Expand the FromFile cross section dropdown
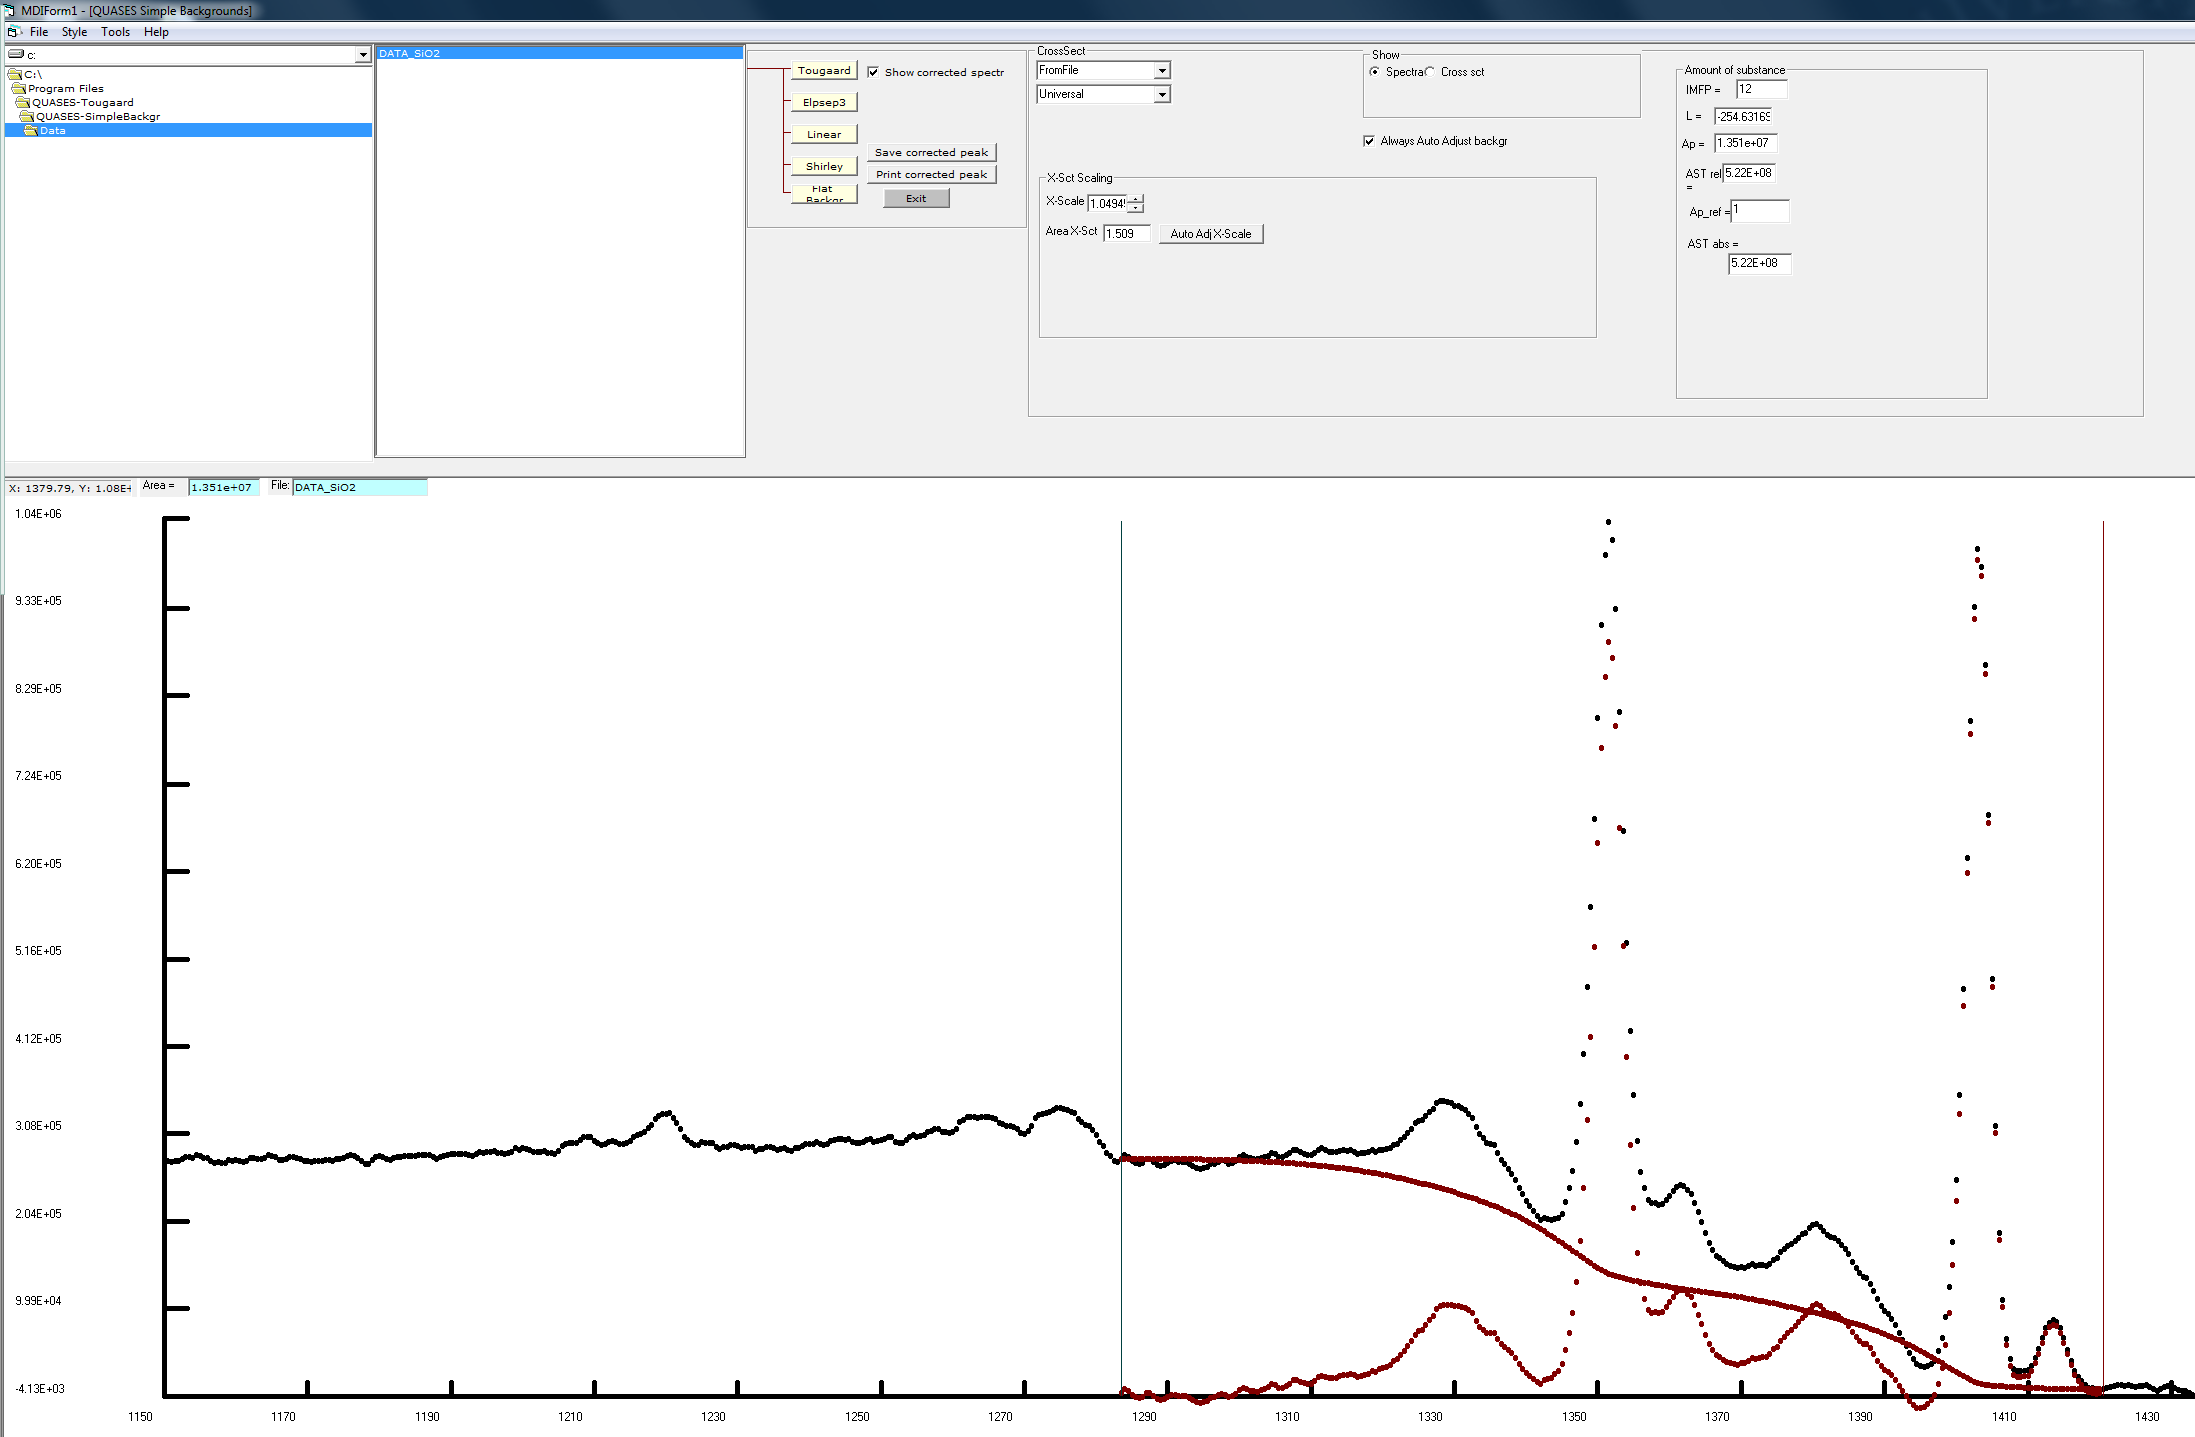Viewport: 2195px width, 1437px height. pos(1161,71)
